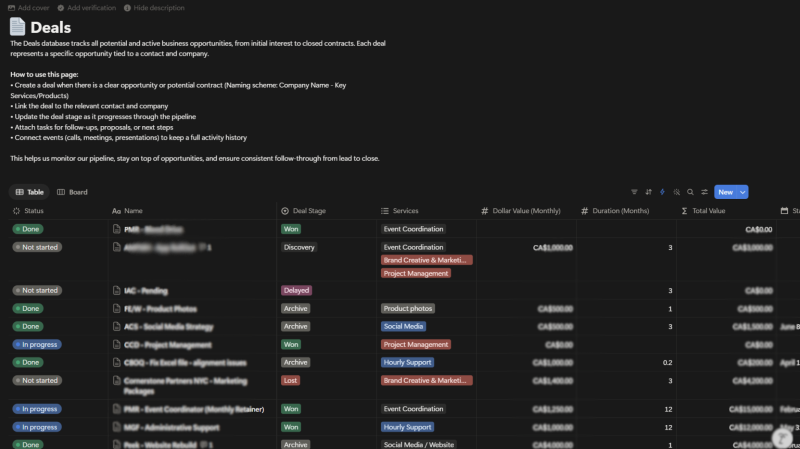Change In progress status of CCD row
800x449 pixels.
(x=37, y=344)
